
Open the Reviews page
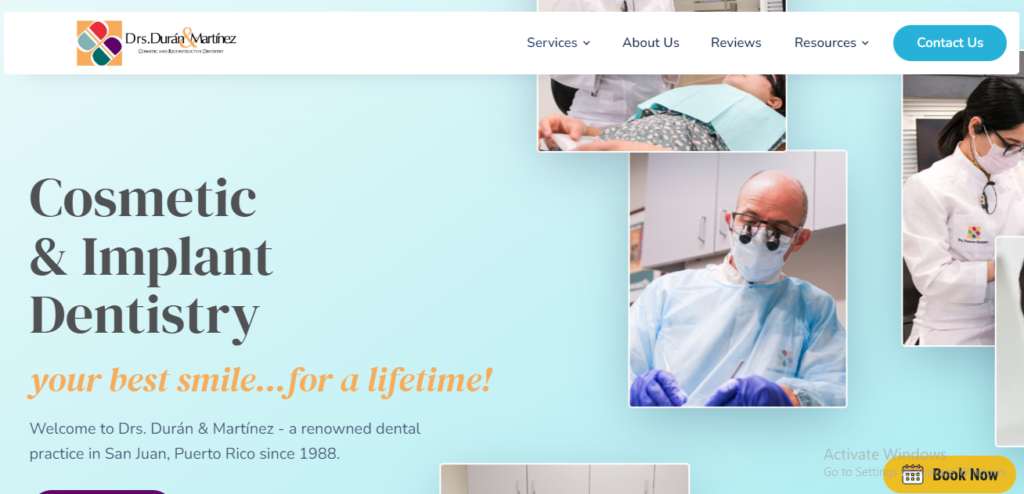click(736, 43)
